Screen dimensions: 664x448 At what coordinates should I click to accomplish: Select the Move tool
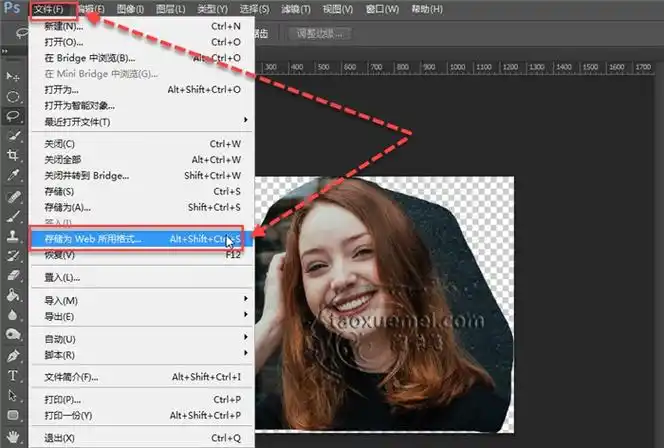coord(14,77)
